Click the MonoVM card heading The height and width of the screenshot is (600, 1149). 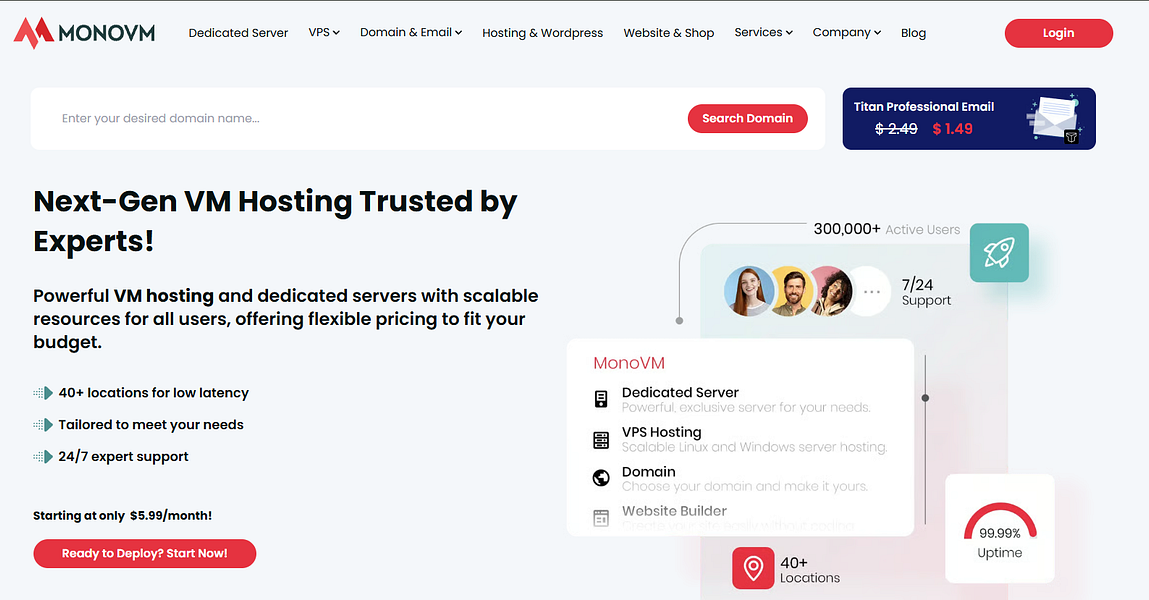click(629, 363)
